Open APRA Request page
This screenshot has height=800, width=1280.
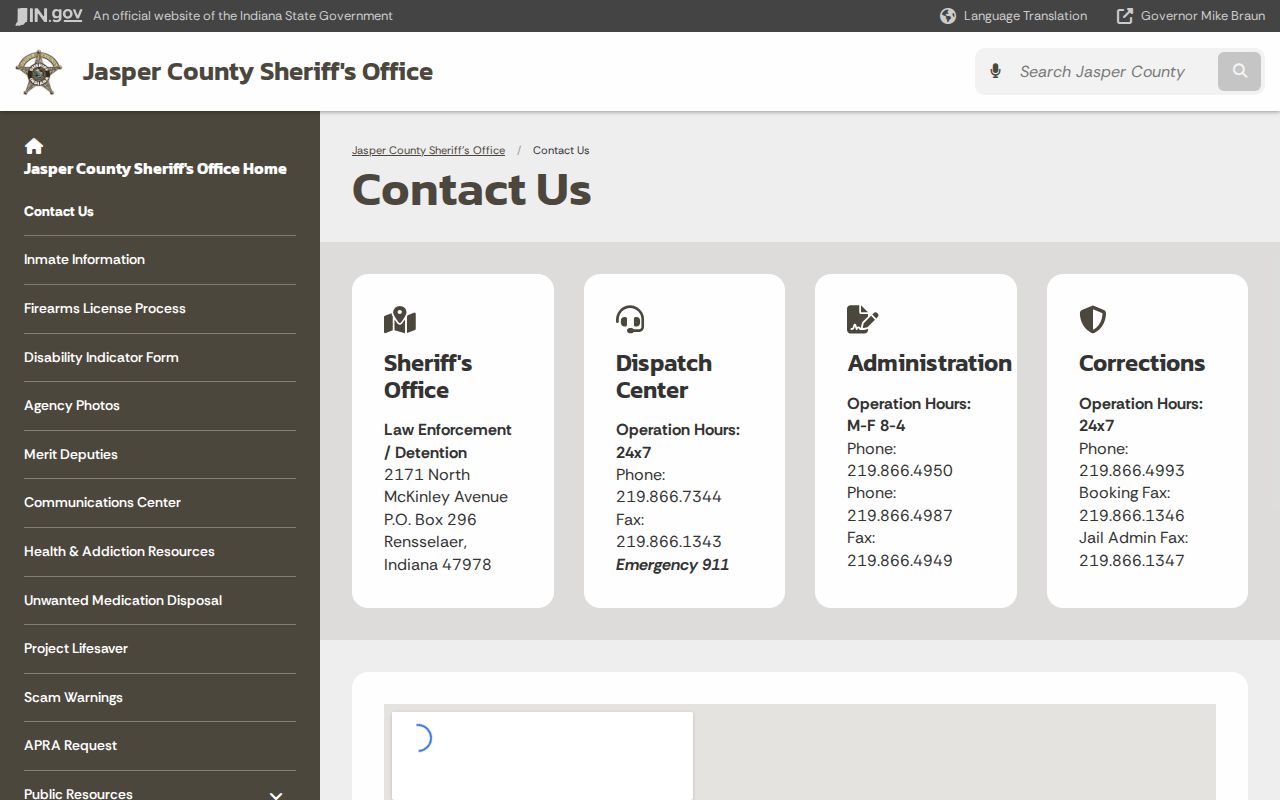pyautogui.click(x=70, y=745)
